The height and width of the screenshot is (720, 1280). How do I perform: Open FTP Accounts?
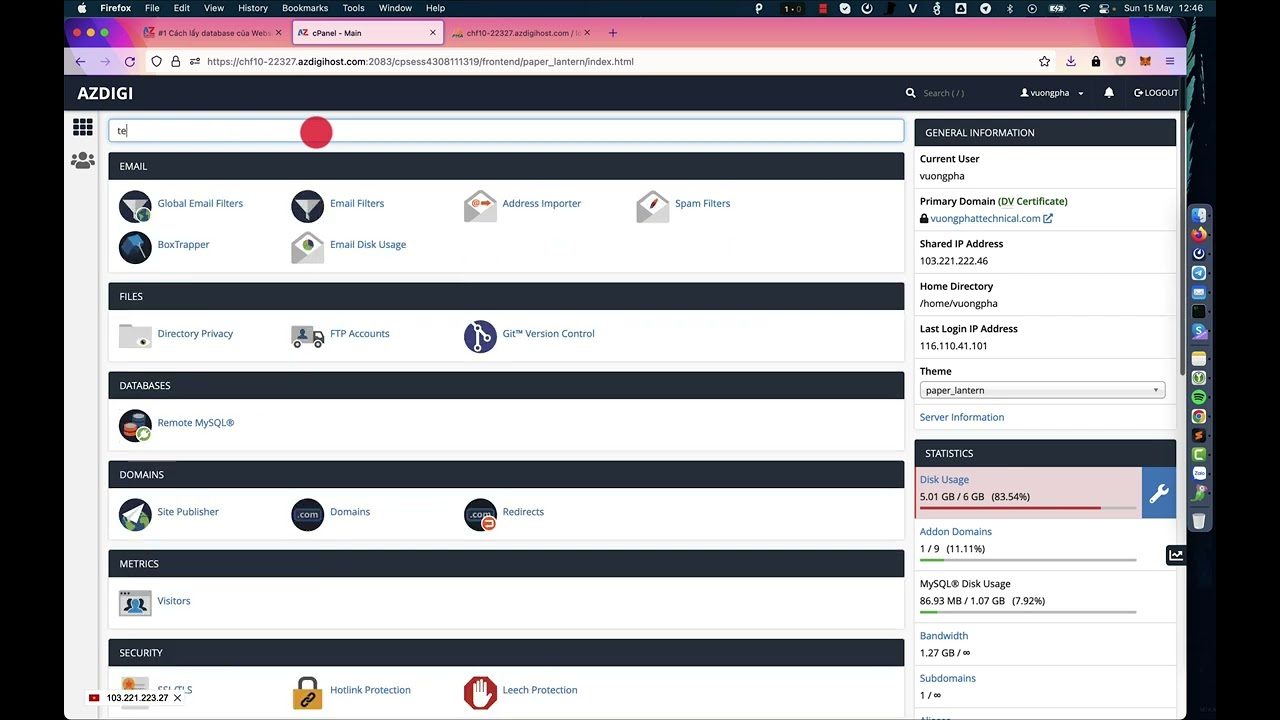(359, 333)
